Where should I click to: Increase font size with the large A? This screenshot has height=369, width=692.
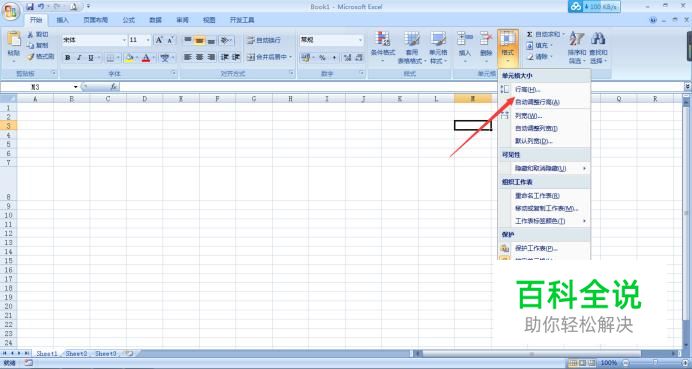(x=159, y=40)
